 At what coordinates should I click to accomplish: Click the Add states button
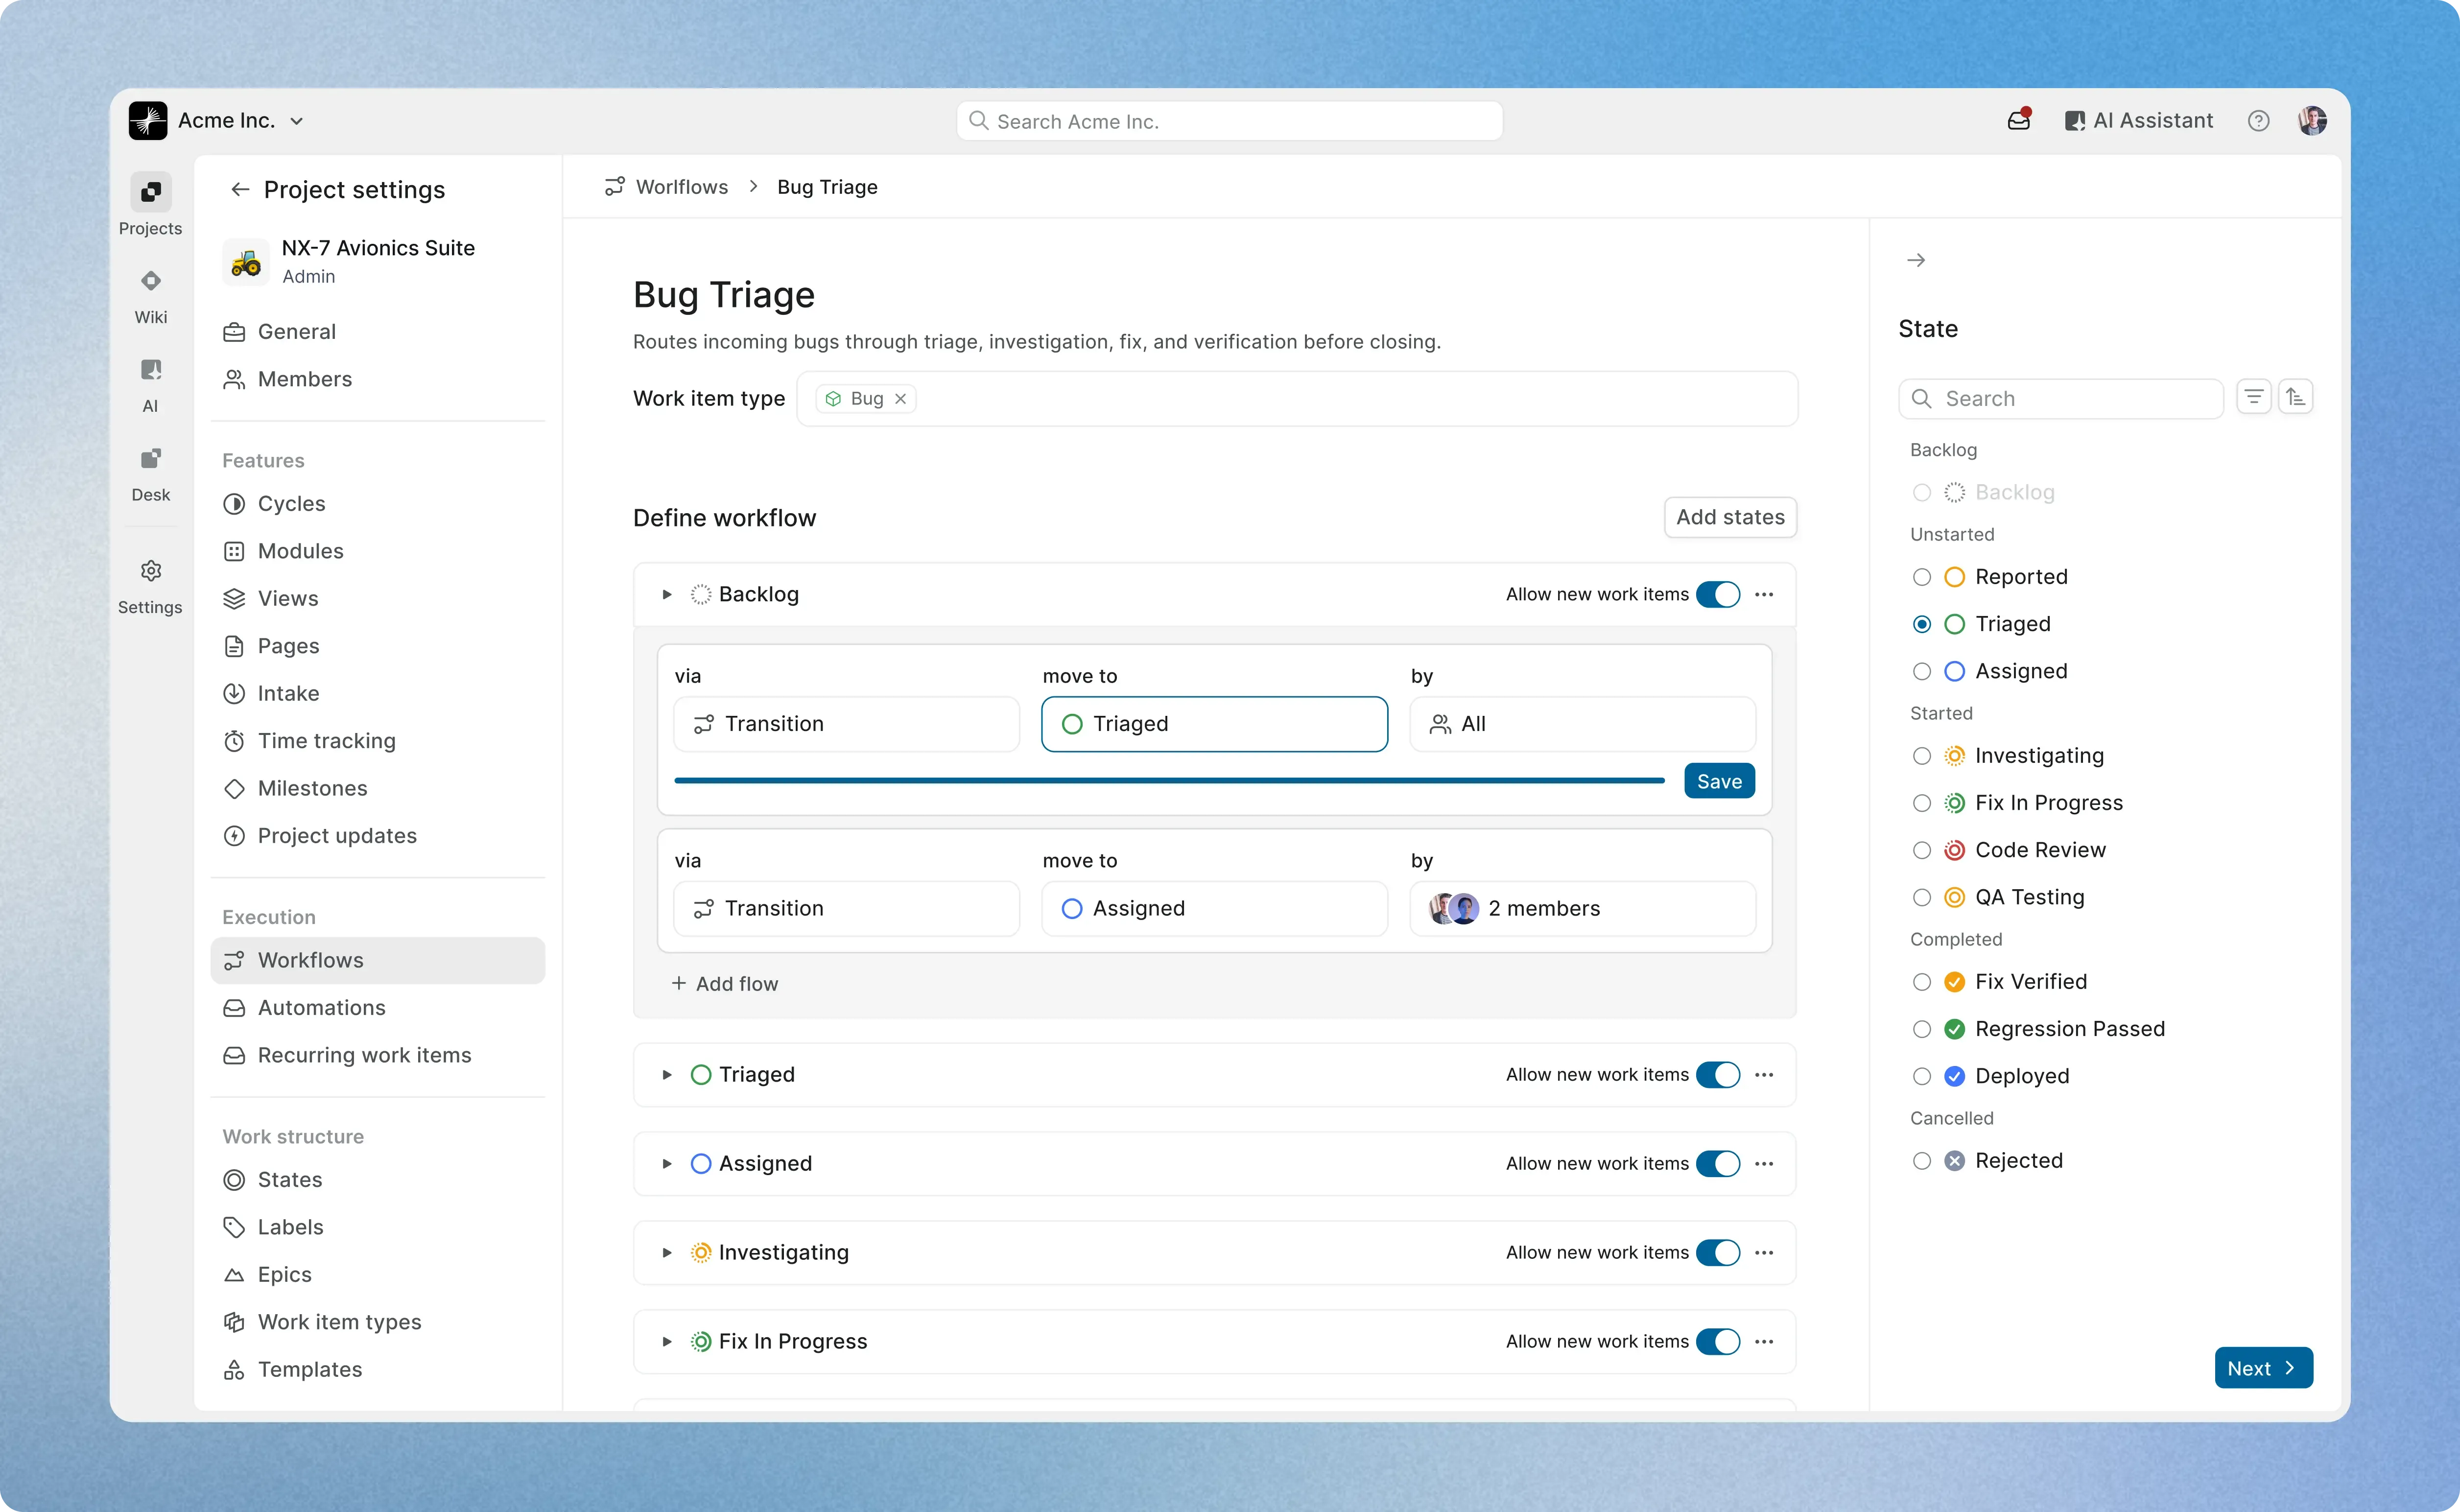(1729, 517)
